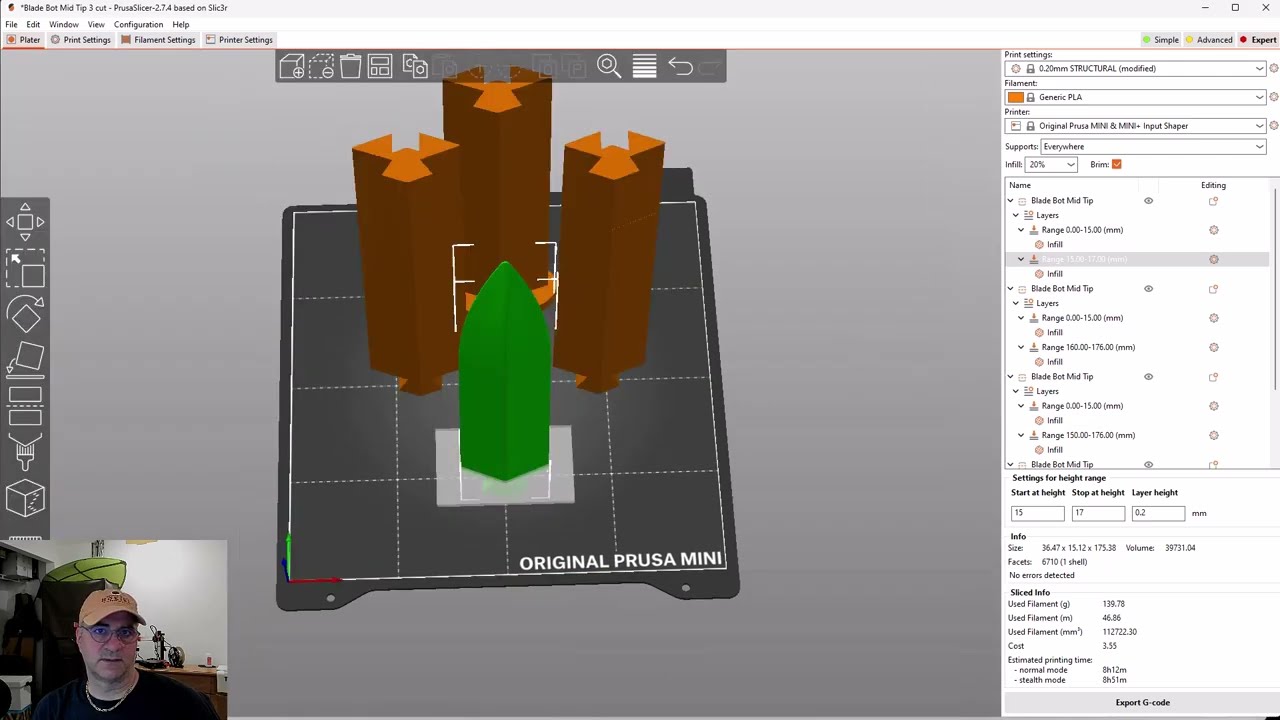Click the Name column header
The height and width of the screenshot is (720, 1280).
[x=1020, y=185]
